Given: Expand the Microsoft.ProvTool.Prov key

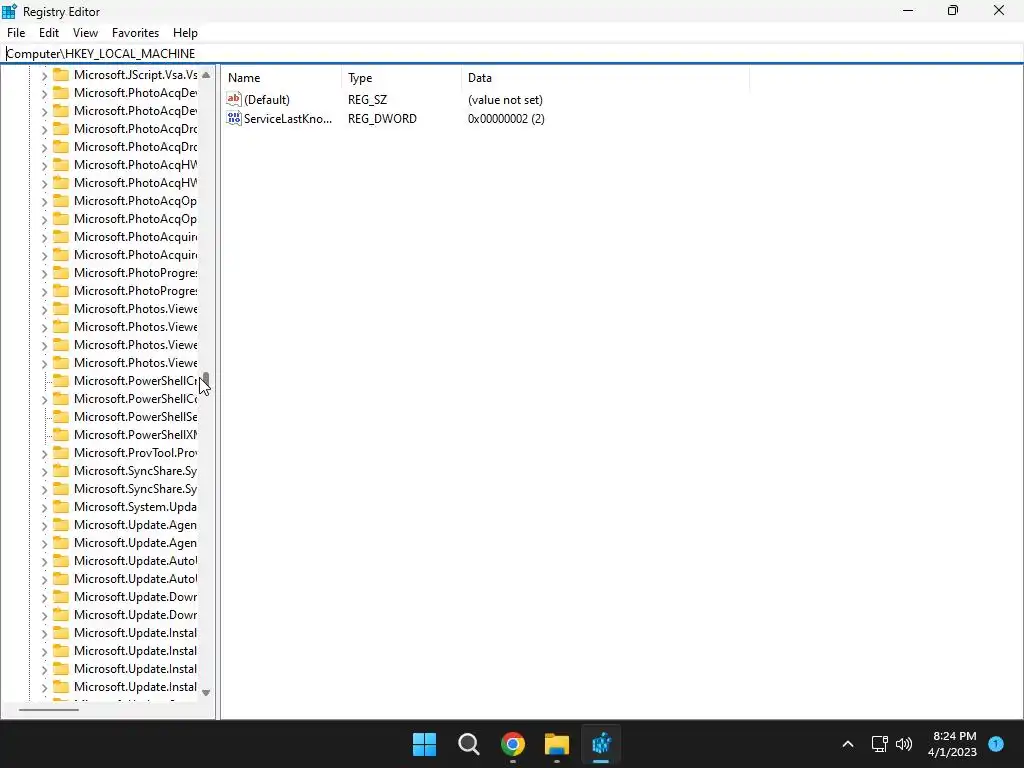Looking at the screenshot, I should tap(44, 454).
